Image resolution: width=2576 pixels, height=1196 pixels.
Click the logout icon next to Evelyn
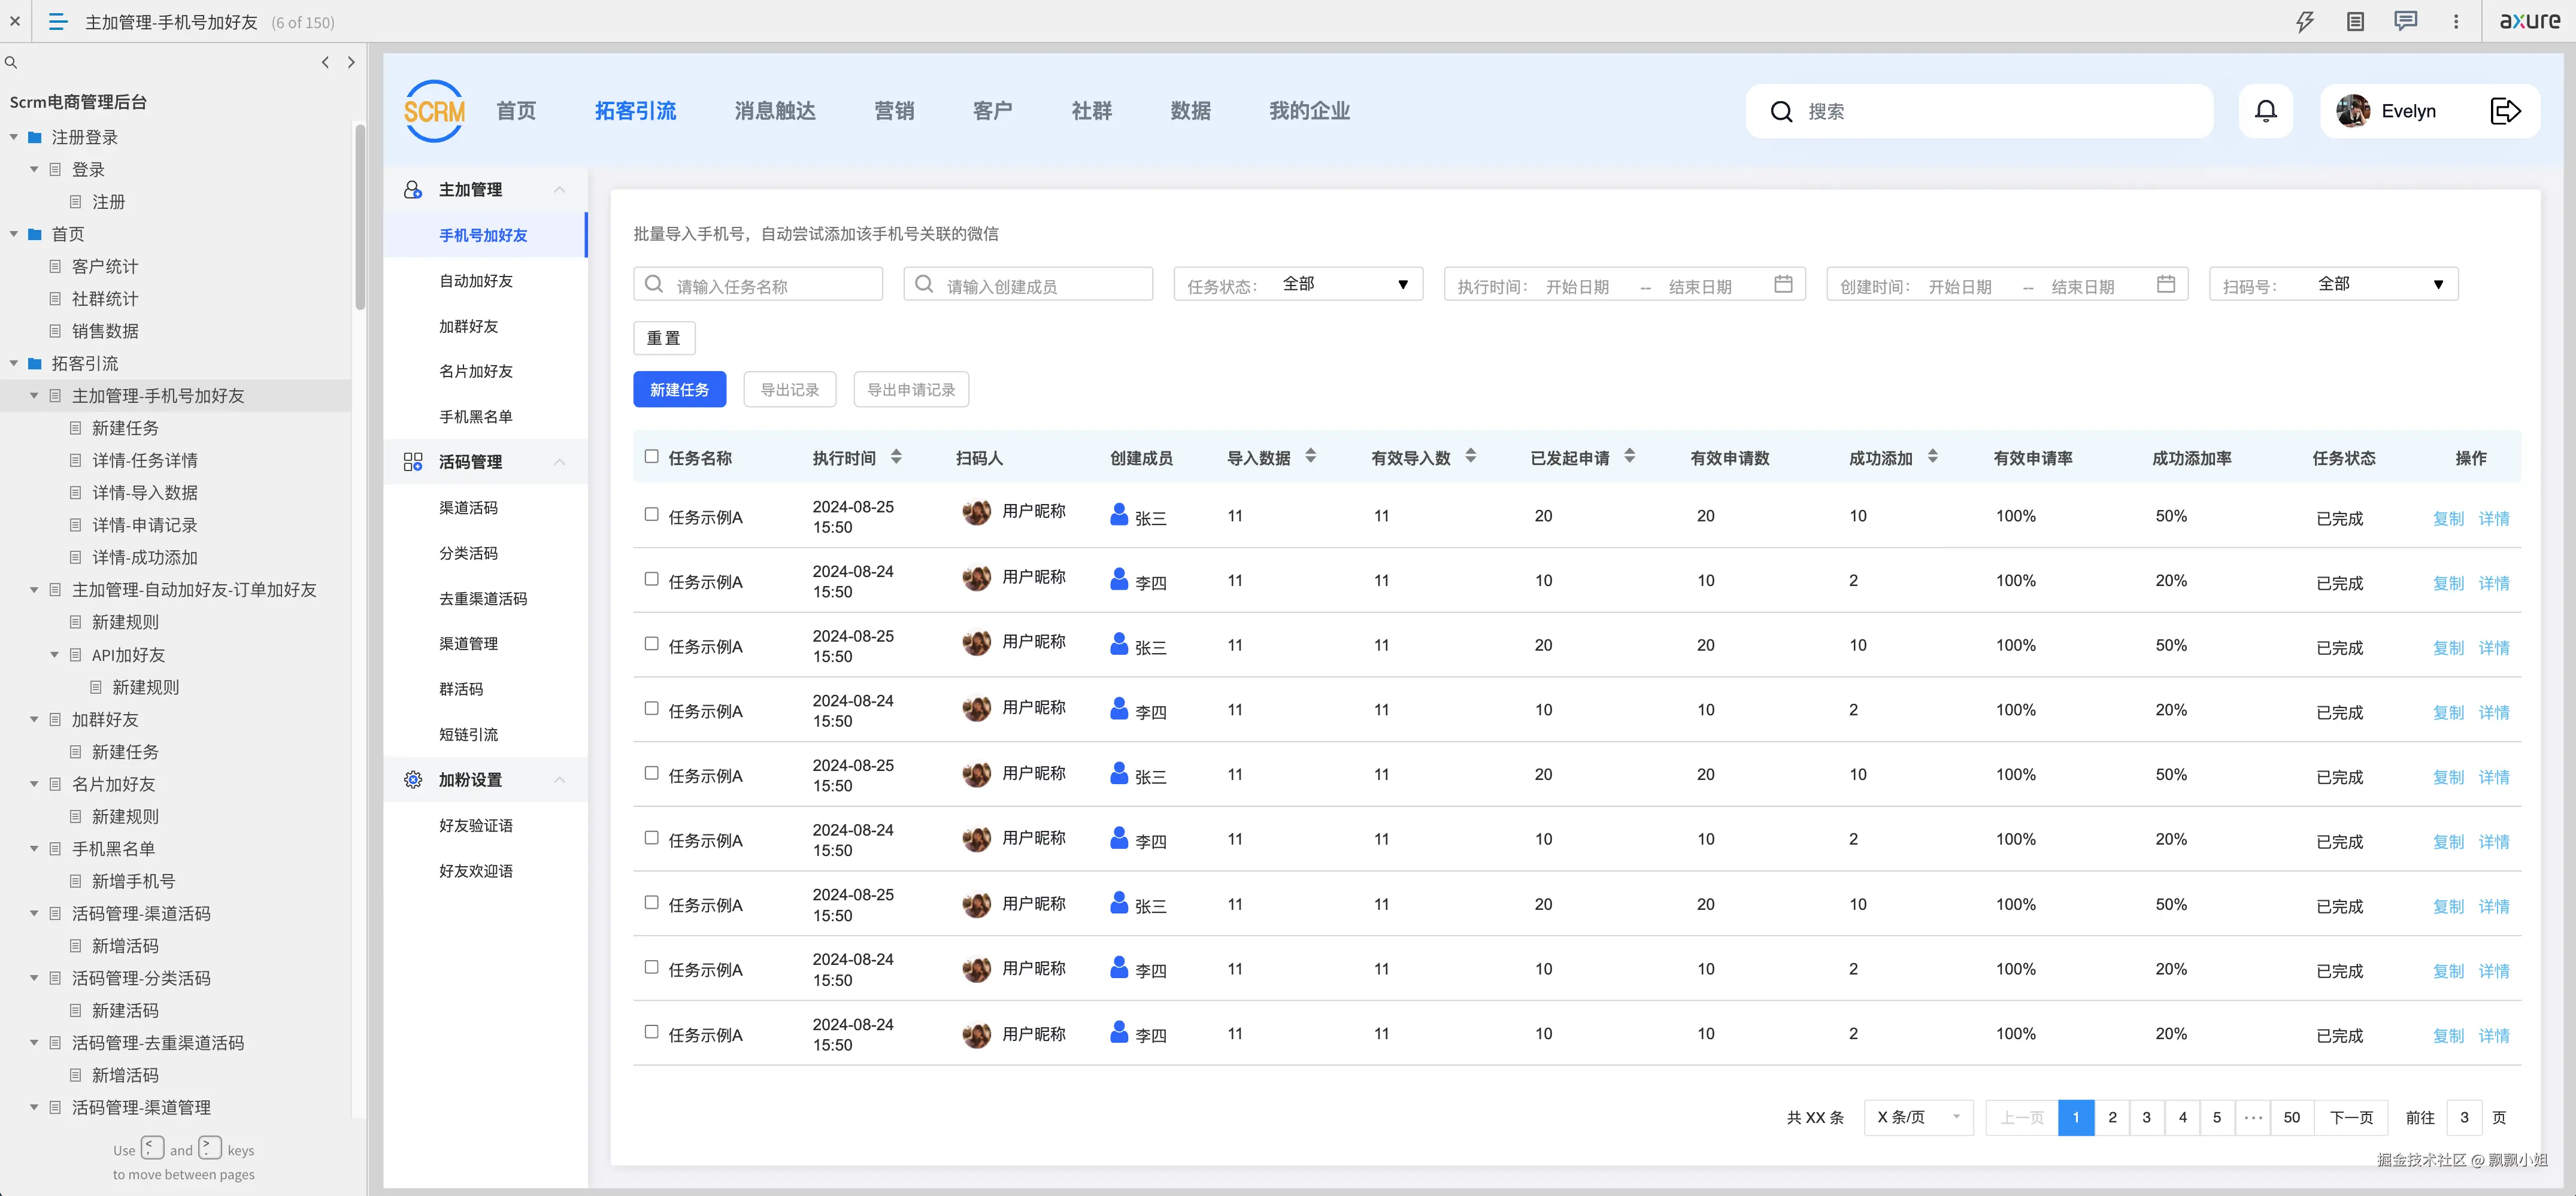(2506, 111)
